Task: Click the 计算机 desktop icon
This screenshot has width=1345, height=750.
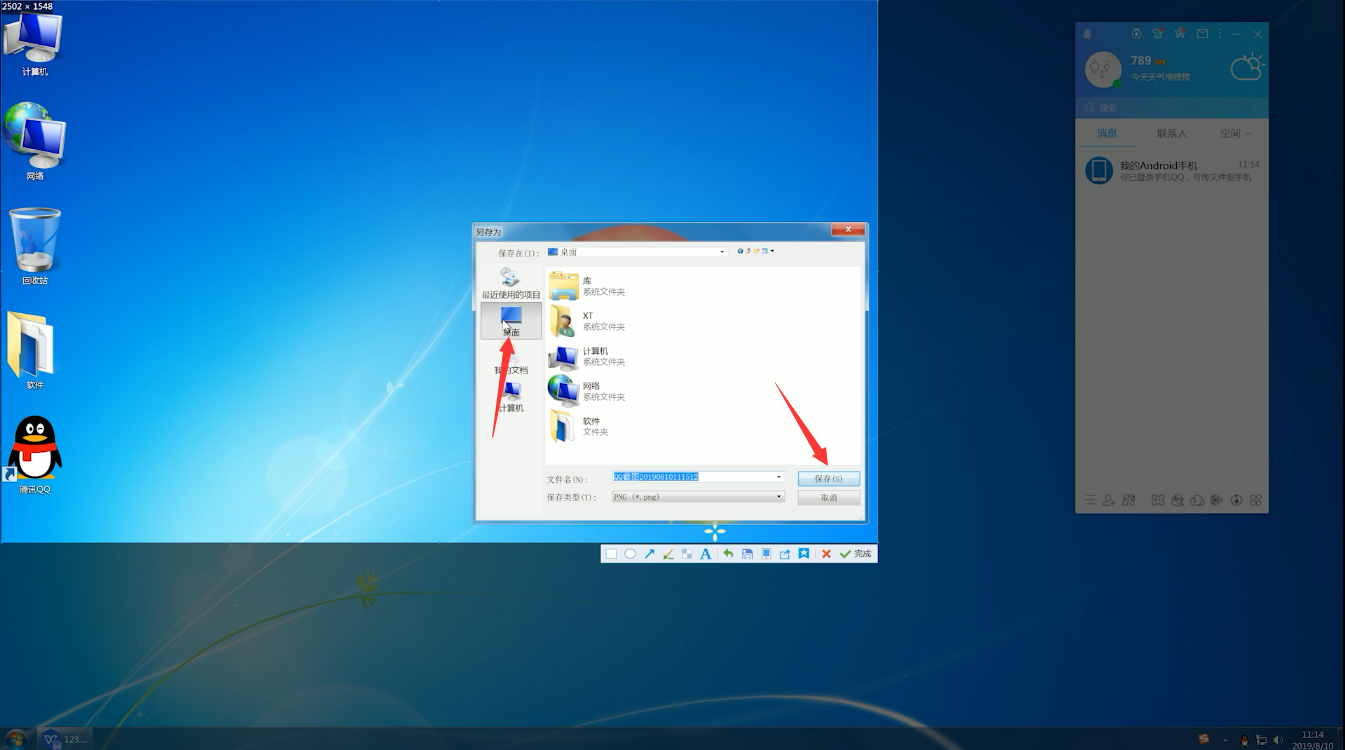Action: [34, 45]
